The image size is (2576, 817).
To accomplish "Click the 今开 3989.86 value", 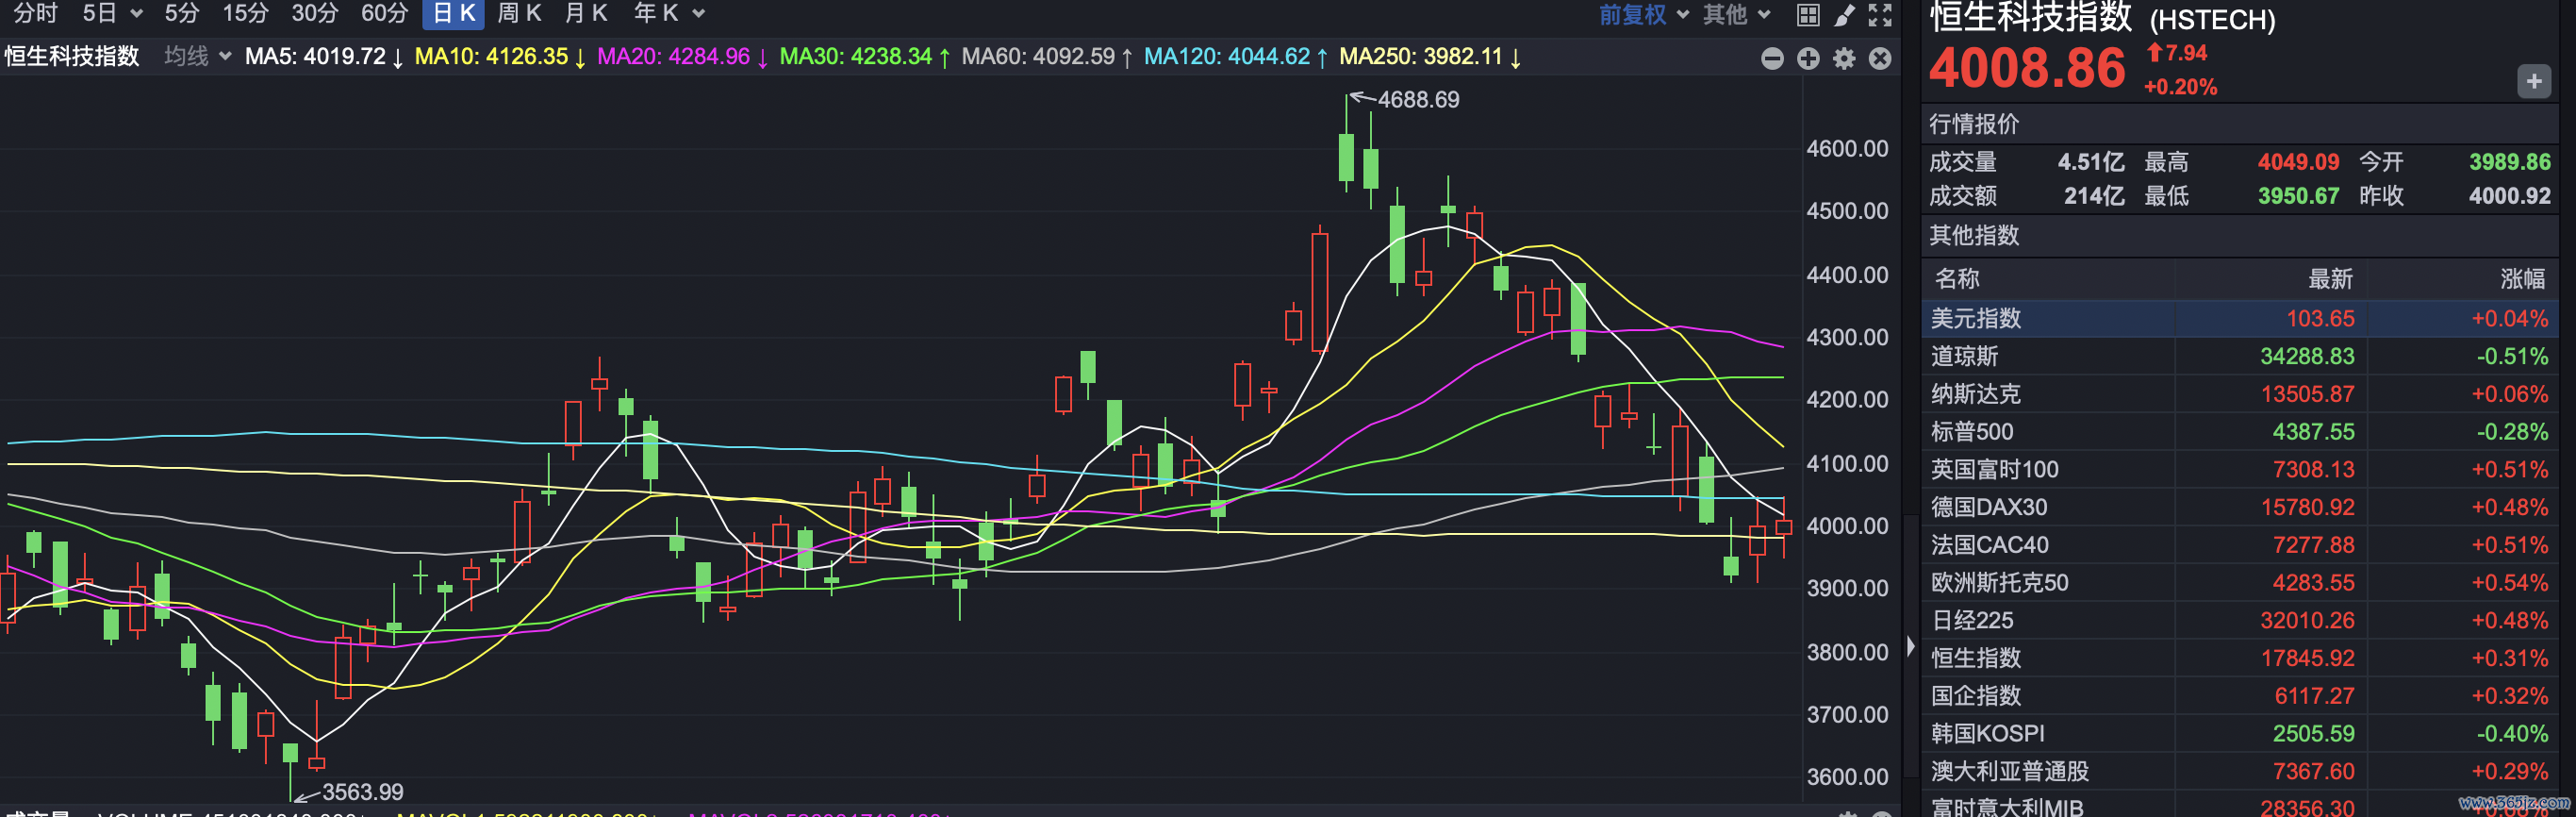I will click(x=2509, y=162).
